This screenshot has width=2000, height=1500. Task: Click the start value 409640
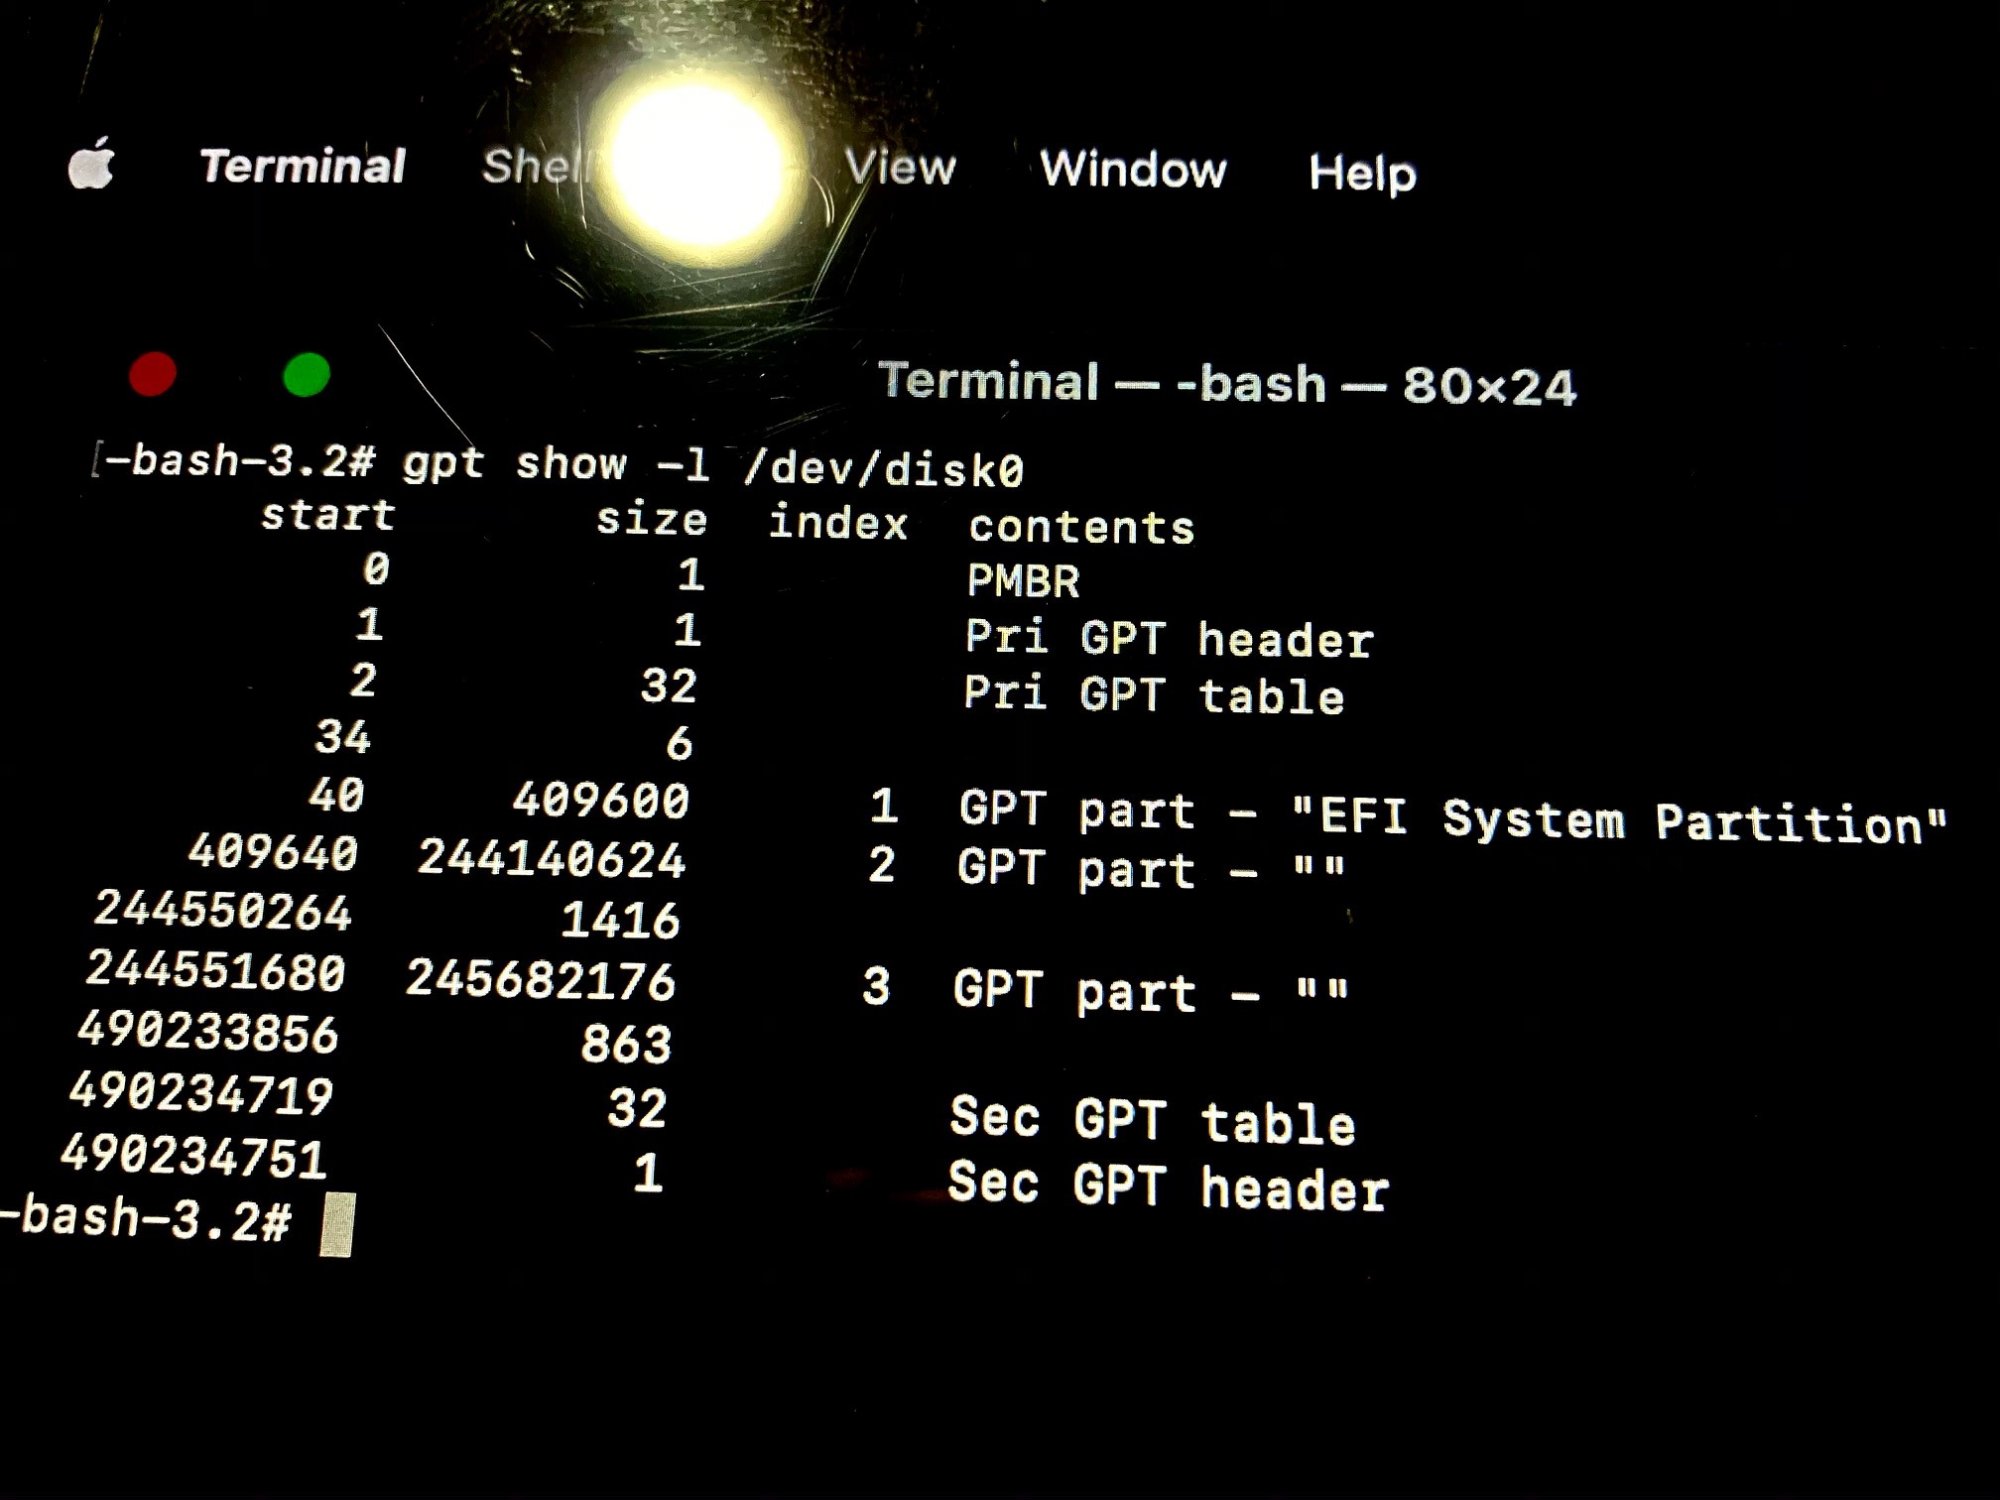(273, 853)
